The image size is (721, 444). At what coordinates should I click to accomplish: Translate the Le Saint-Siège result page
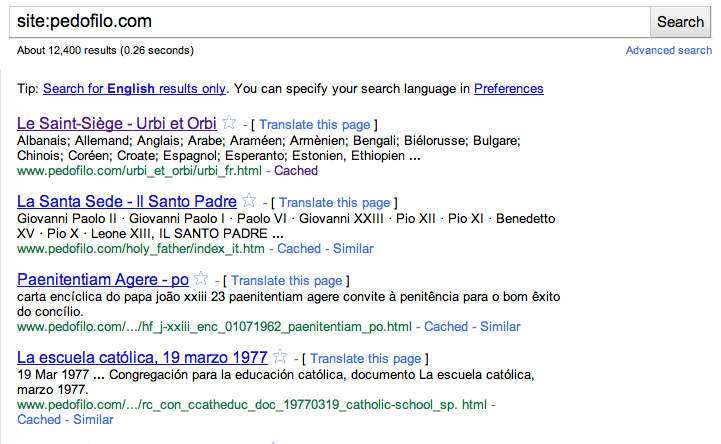[312, 125]
